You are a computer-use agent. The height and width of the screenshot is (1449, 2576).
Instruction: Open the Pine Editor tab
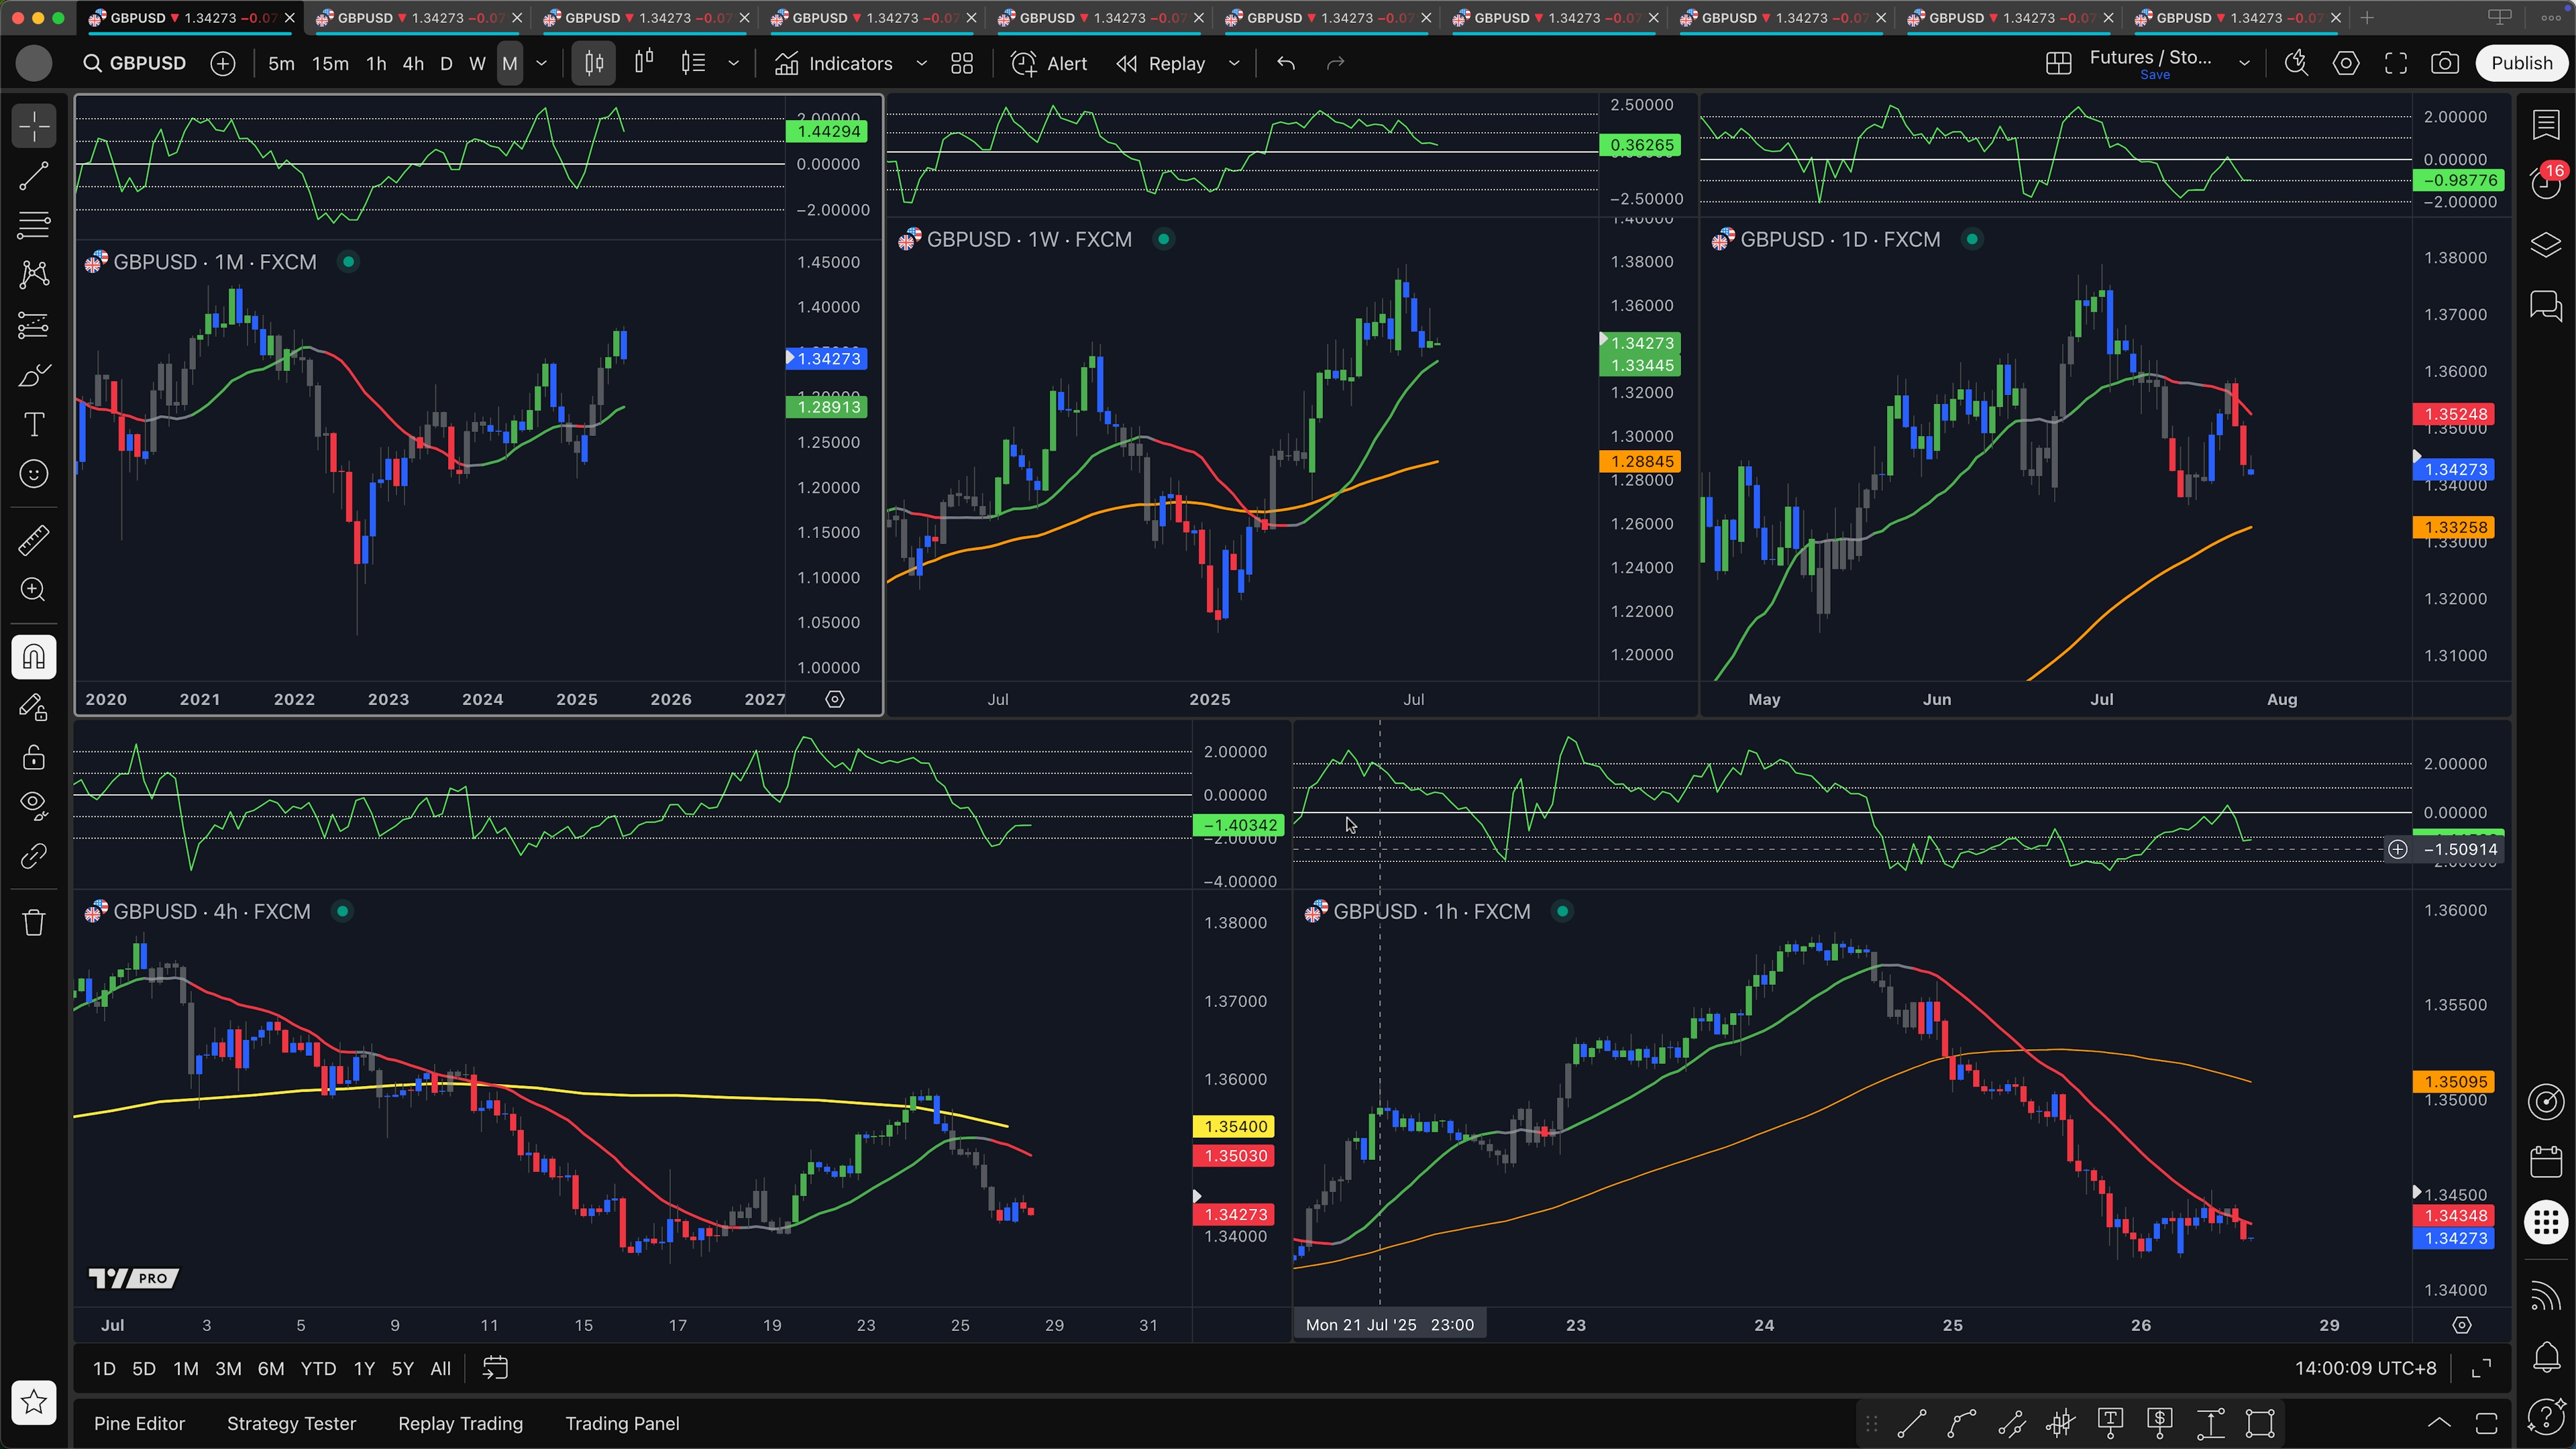(x=139, y=1423)
